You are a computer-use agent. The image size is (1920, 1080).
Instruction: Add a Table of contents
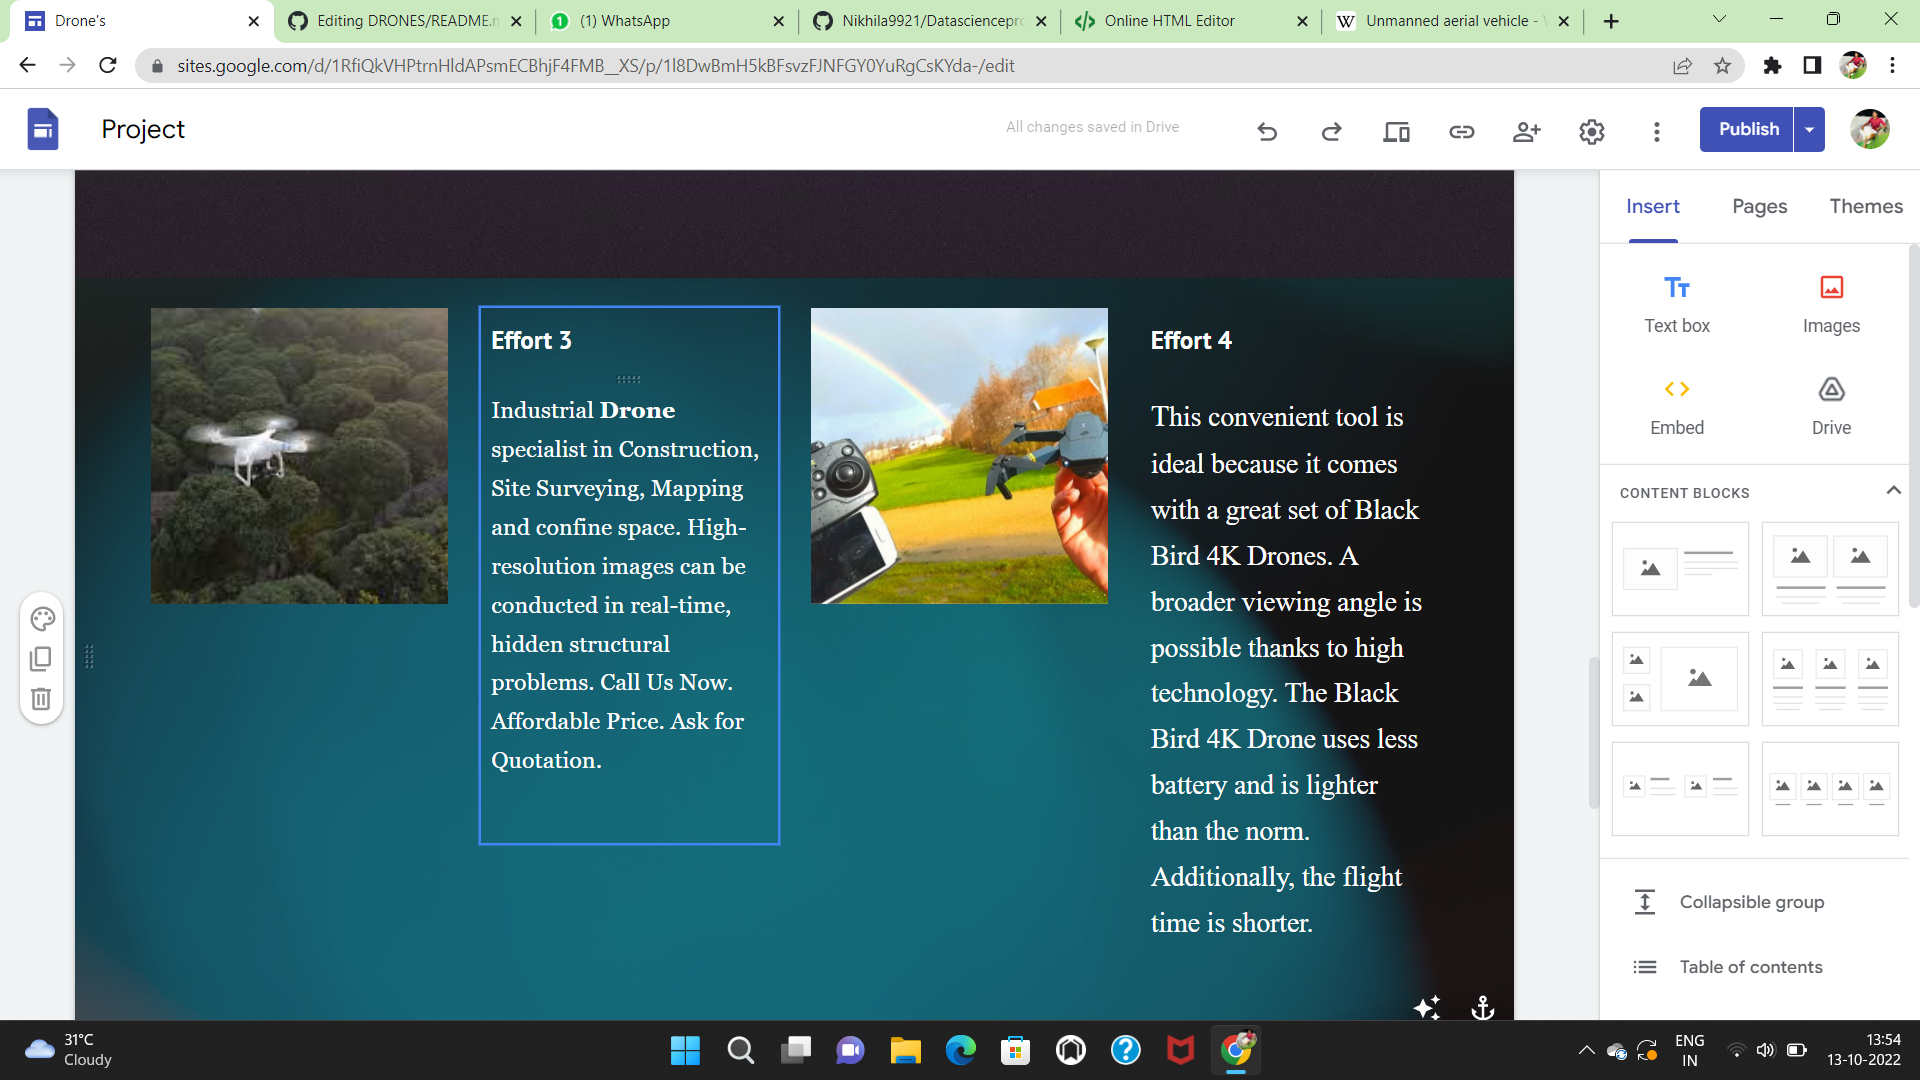click(x=1751, y=967)
